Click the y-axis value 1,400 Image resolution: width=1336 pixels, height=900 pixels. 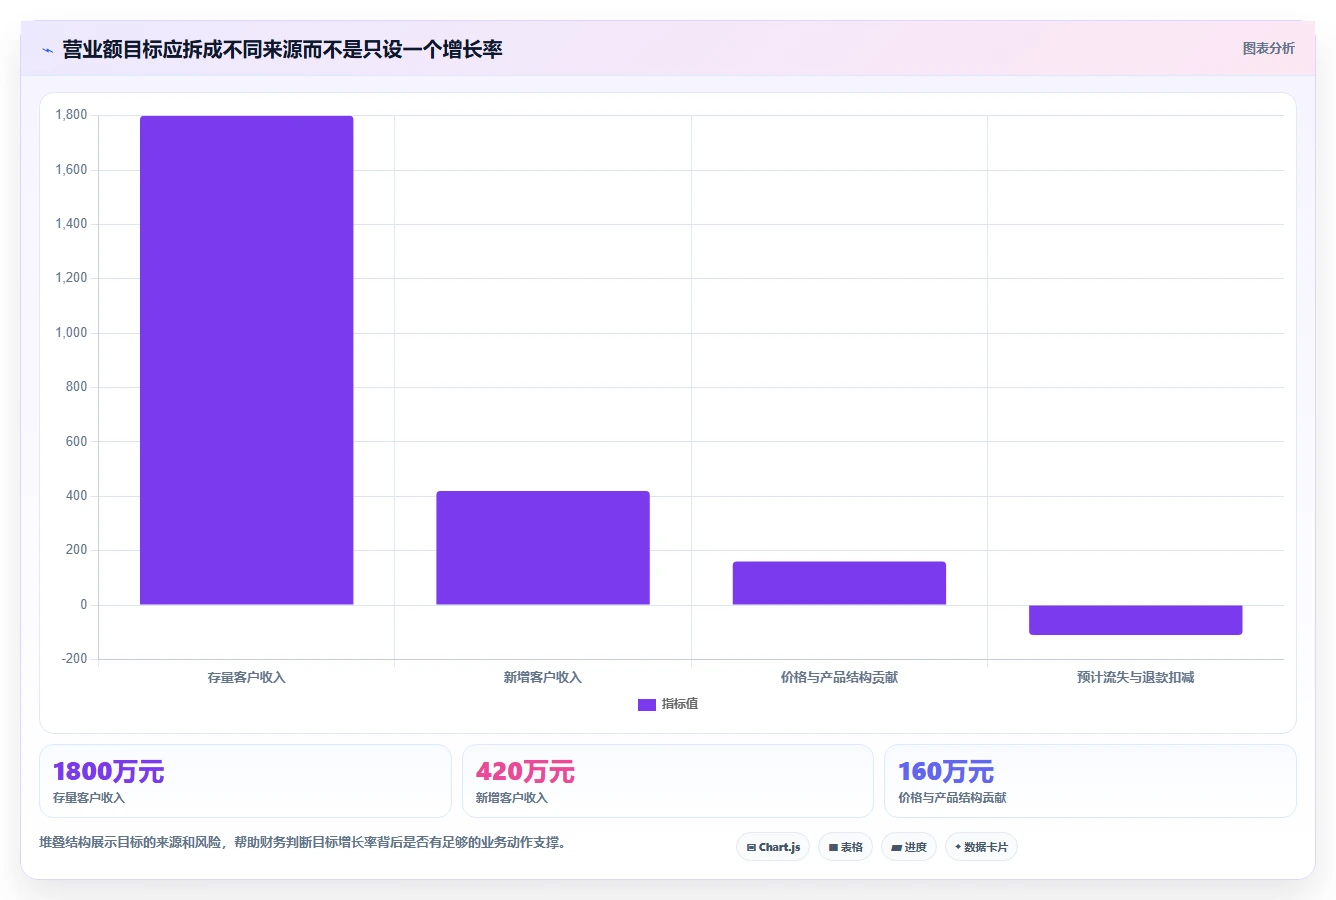coord(71,224)
